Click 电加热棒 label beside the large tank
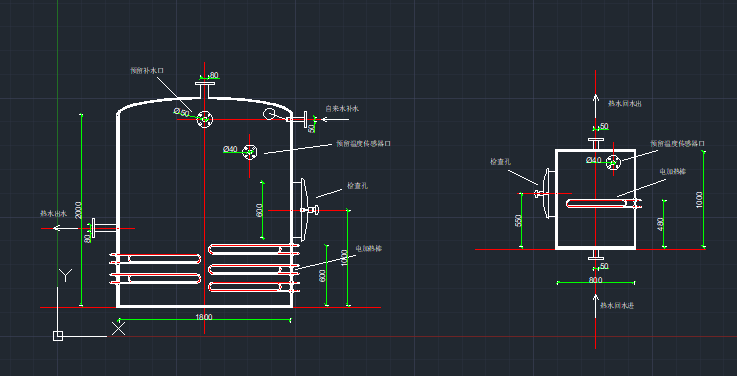 (368, 248)
